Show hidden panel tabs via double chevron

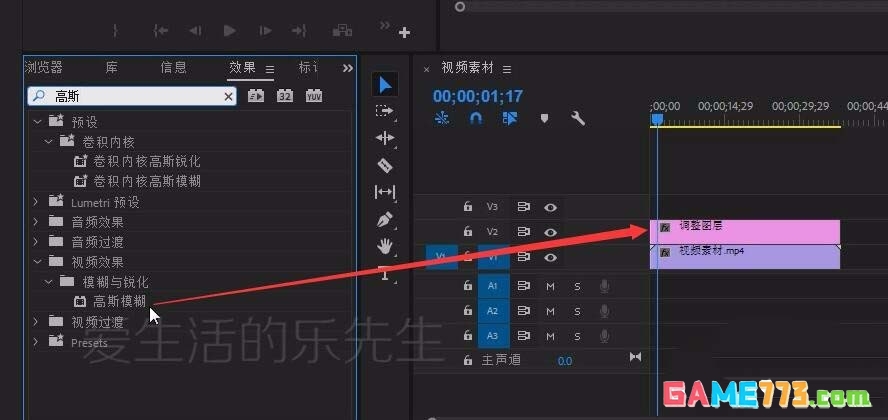[348, 68]
